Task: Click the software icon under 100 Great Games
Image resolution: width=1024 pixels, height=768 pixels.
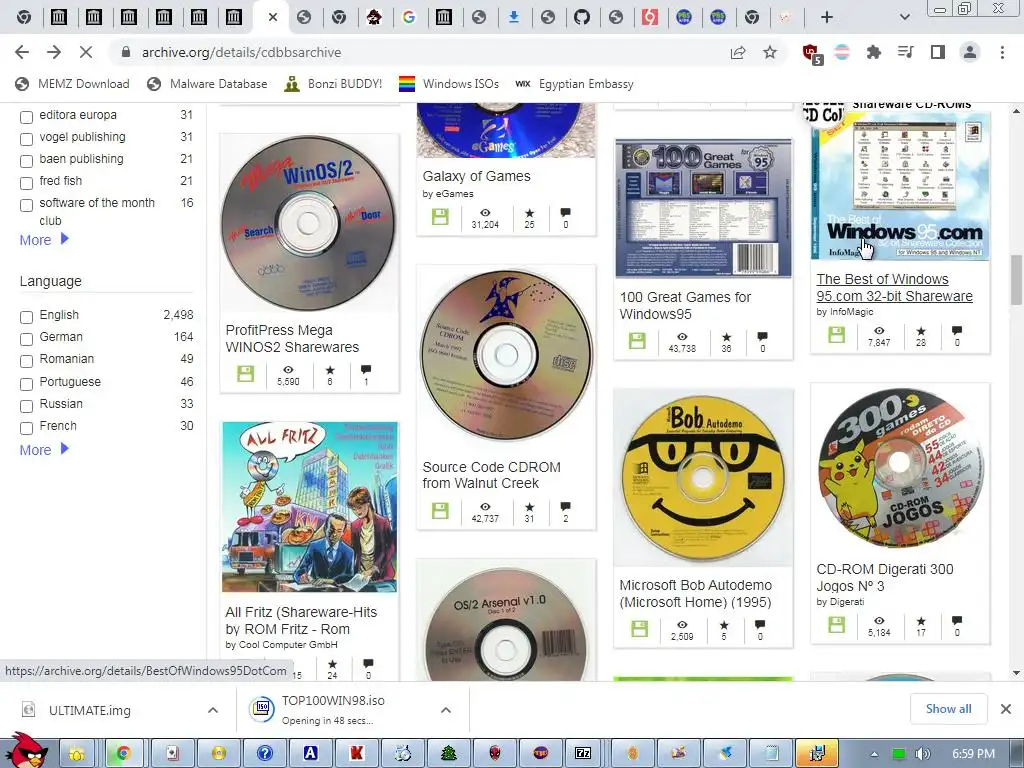Action: coord(637,341)
